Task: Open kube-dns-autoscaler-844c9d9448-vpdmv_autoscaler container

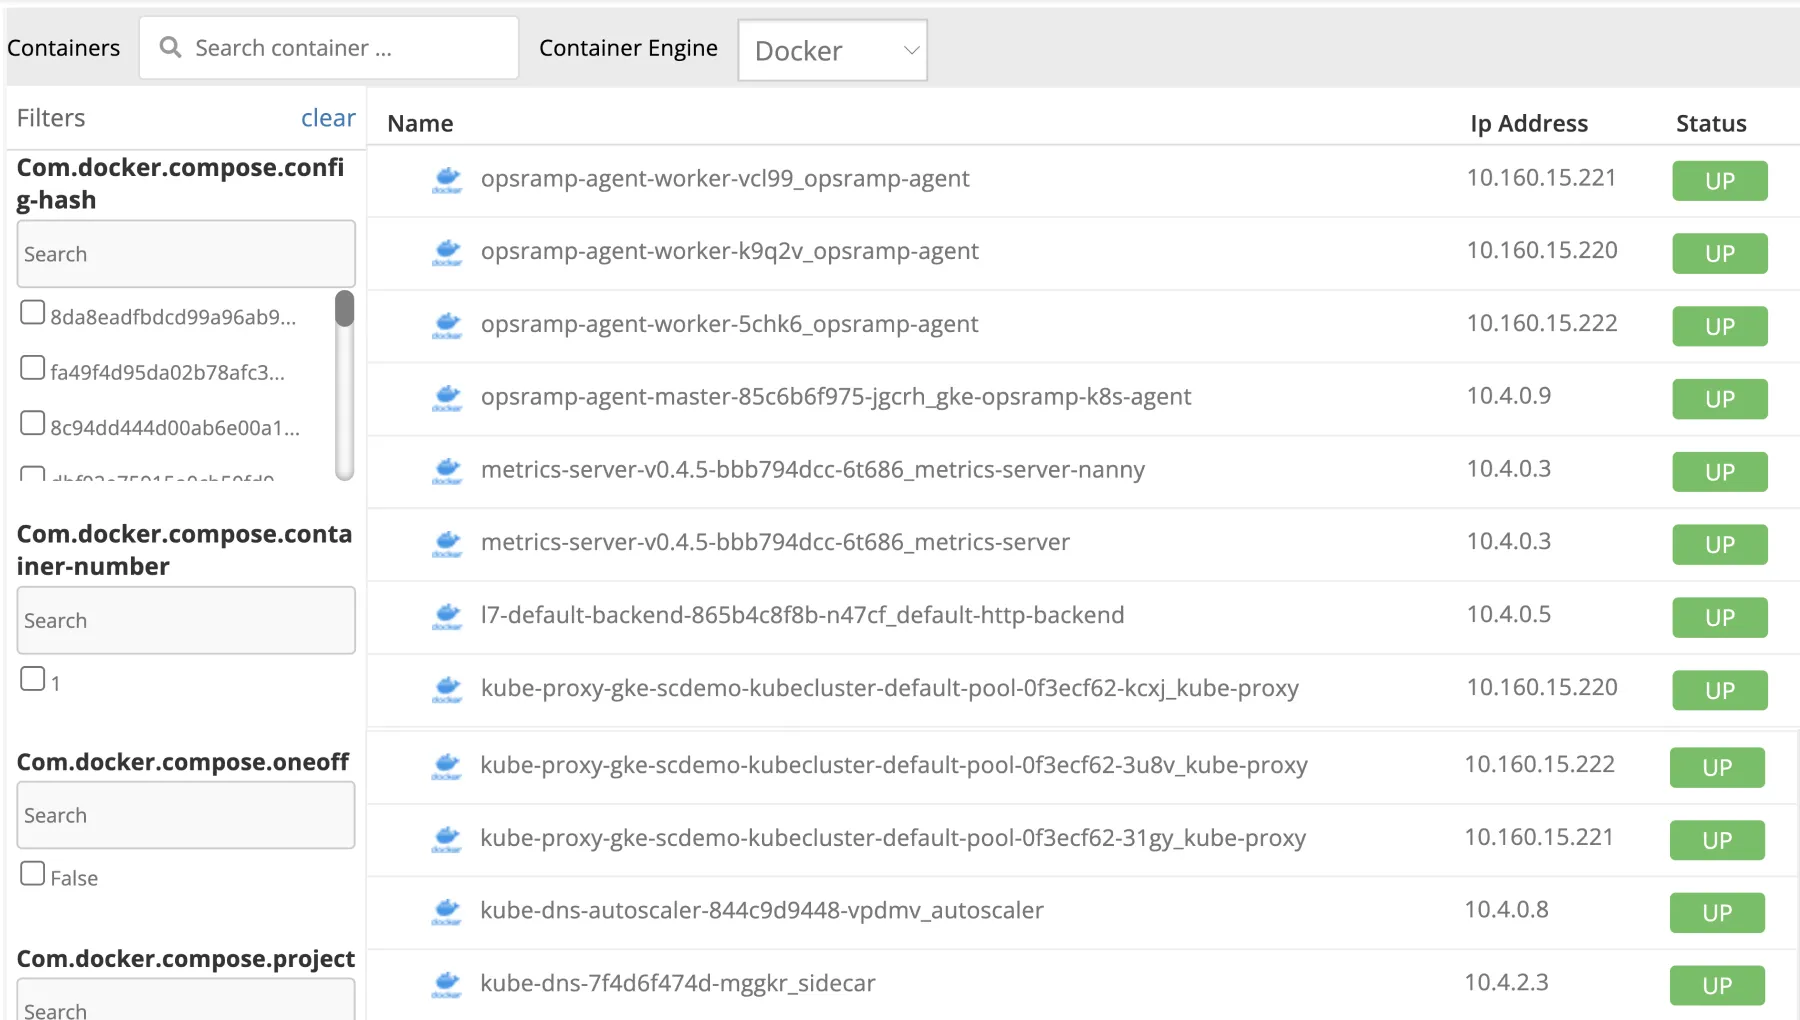Action: tap(762, 910)
